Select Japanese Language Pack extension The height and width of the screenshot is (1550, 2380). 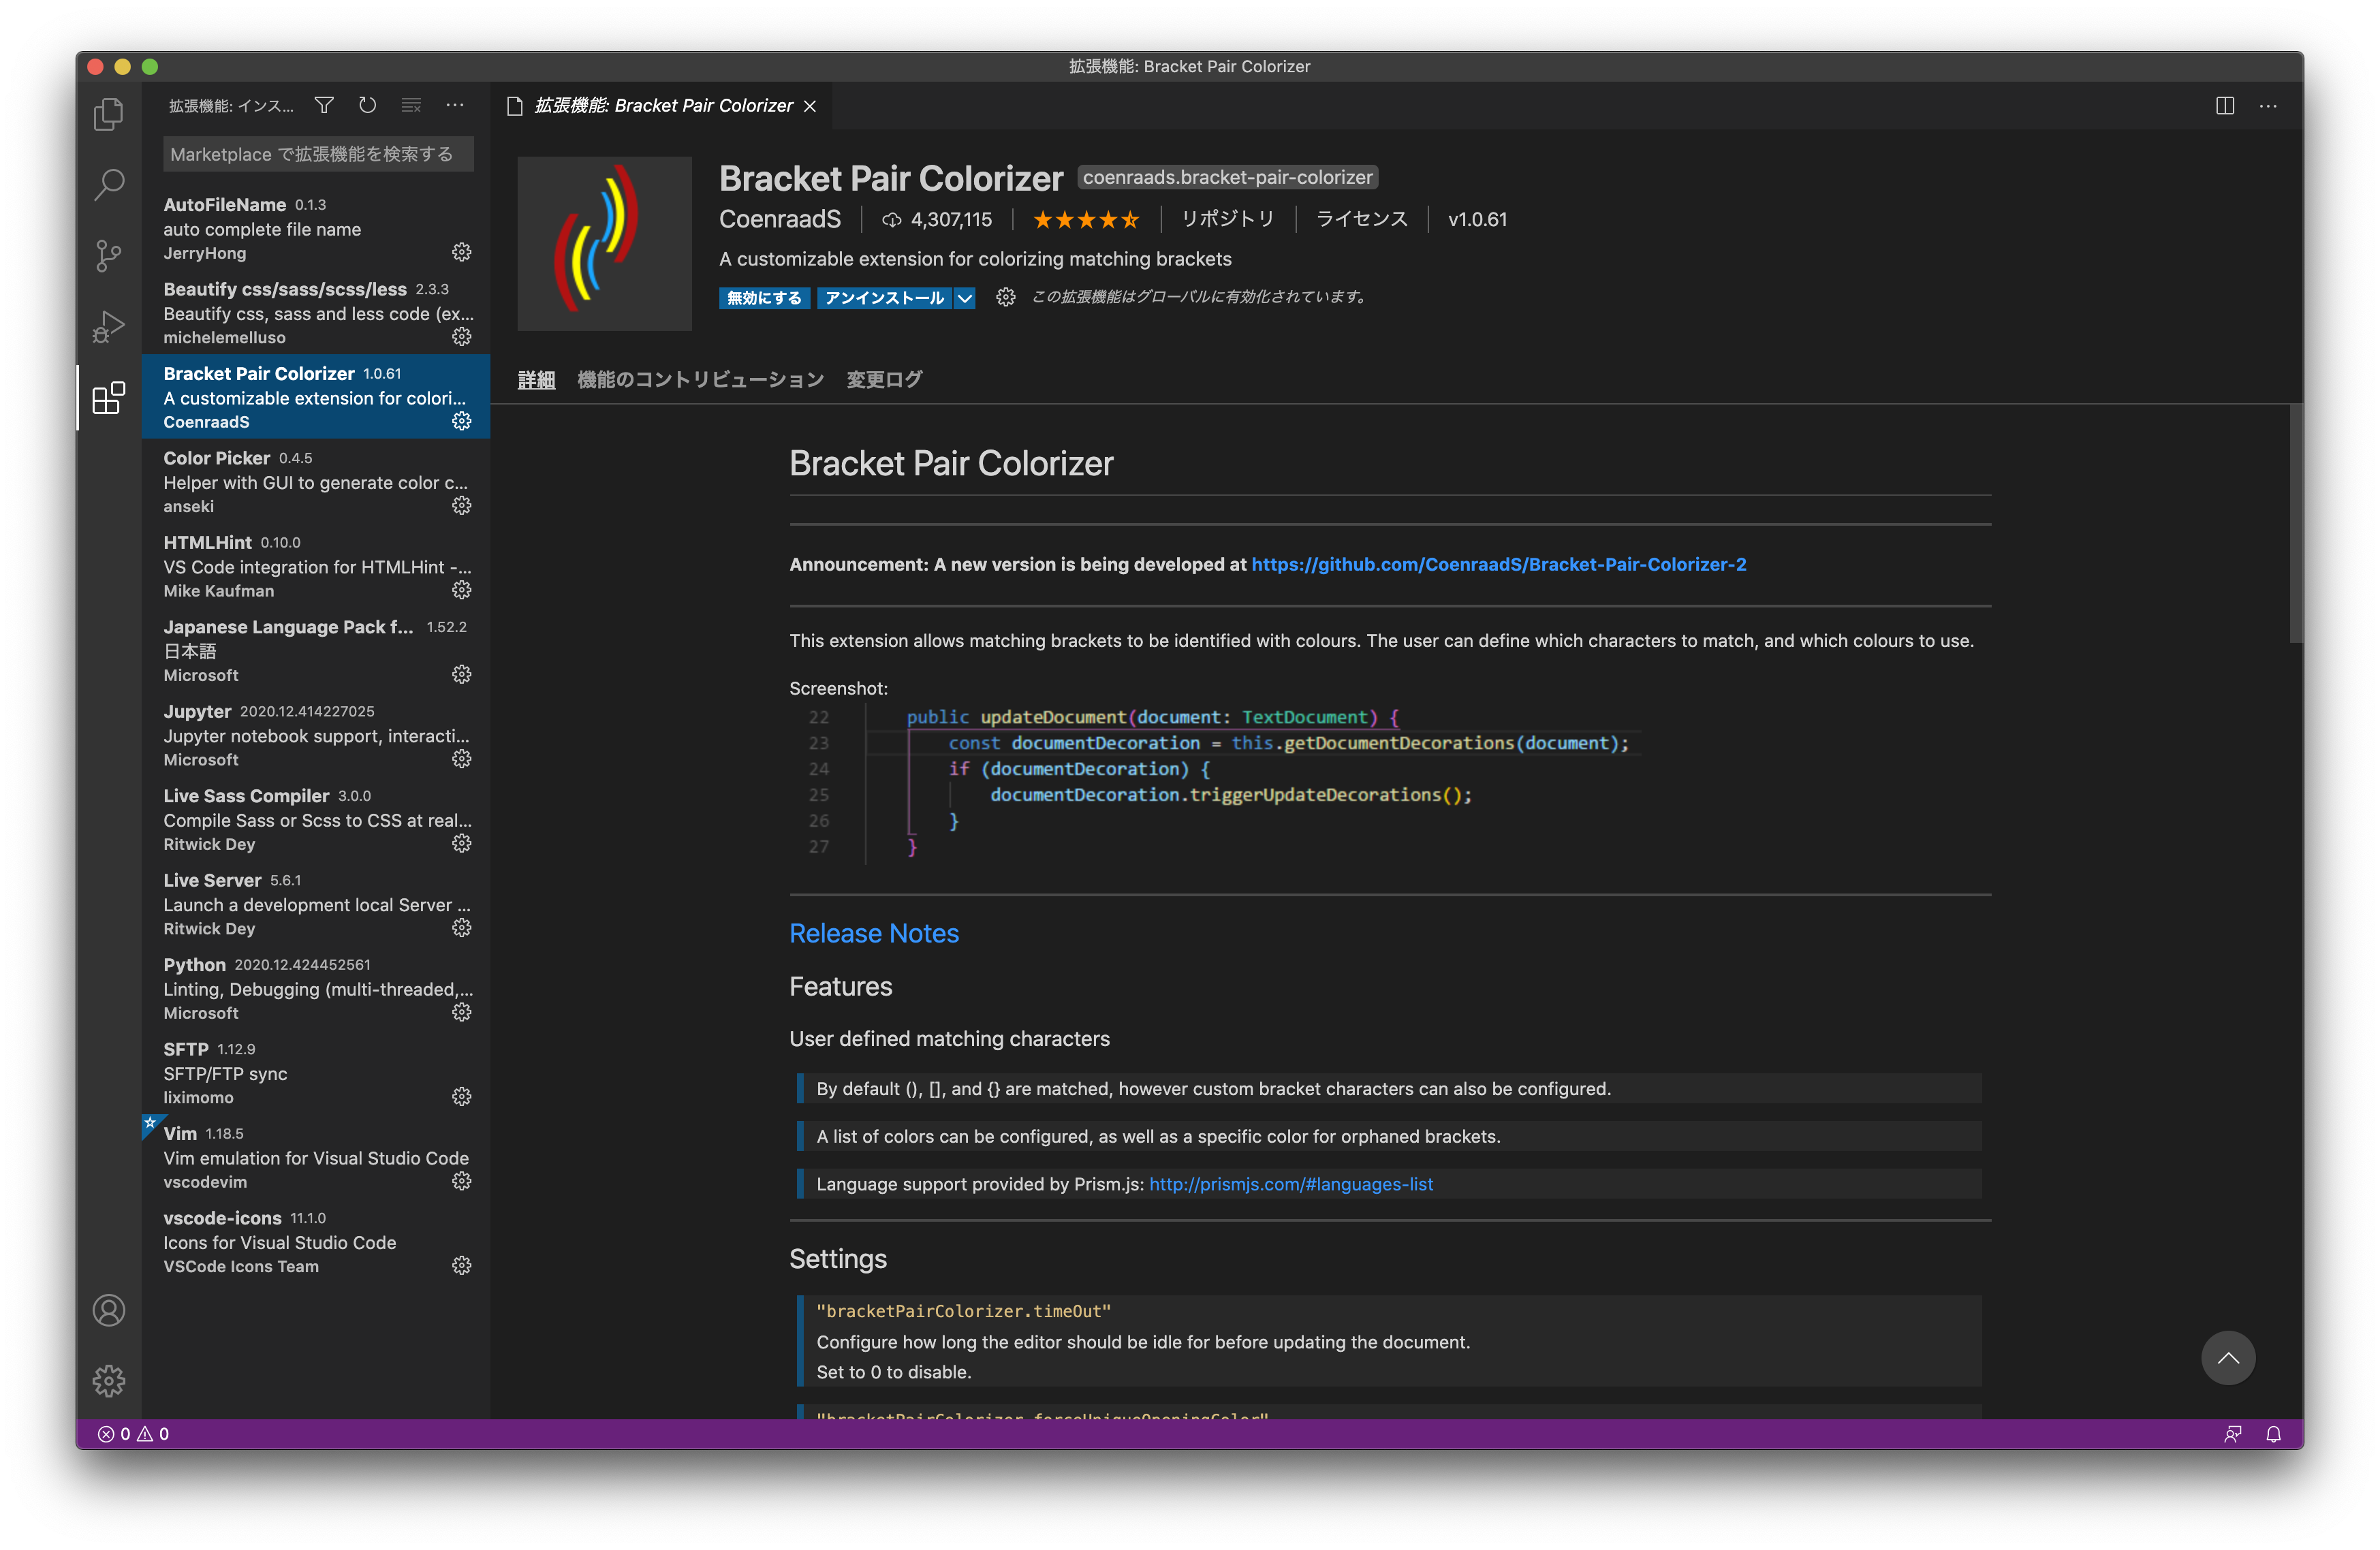coord(316,650)
